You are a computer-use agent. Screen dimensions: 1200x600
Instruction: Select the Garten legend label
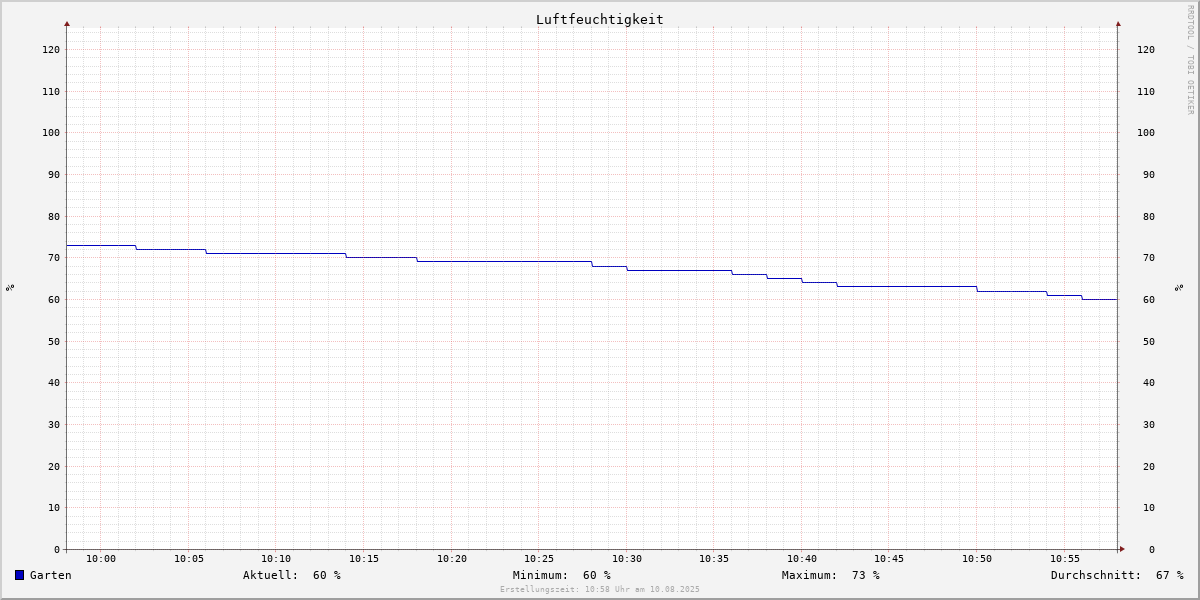click(50, 575)
